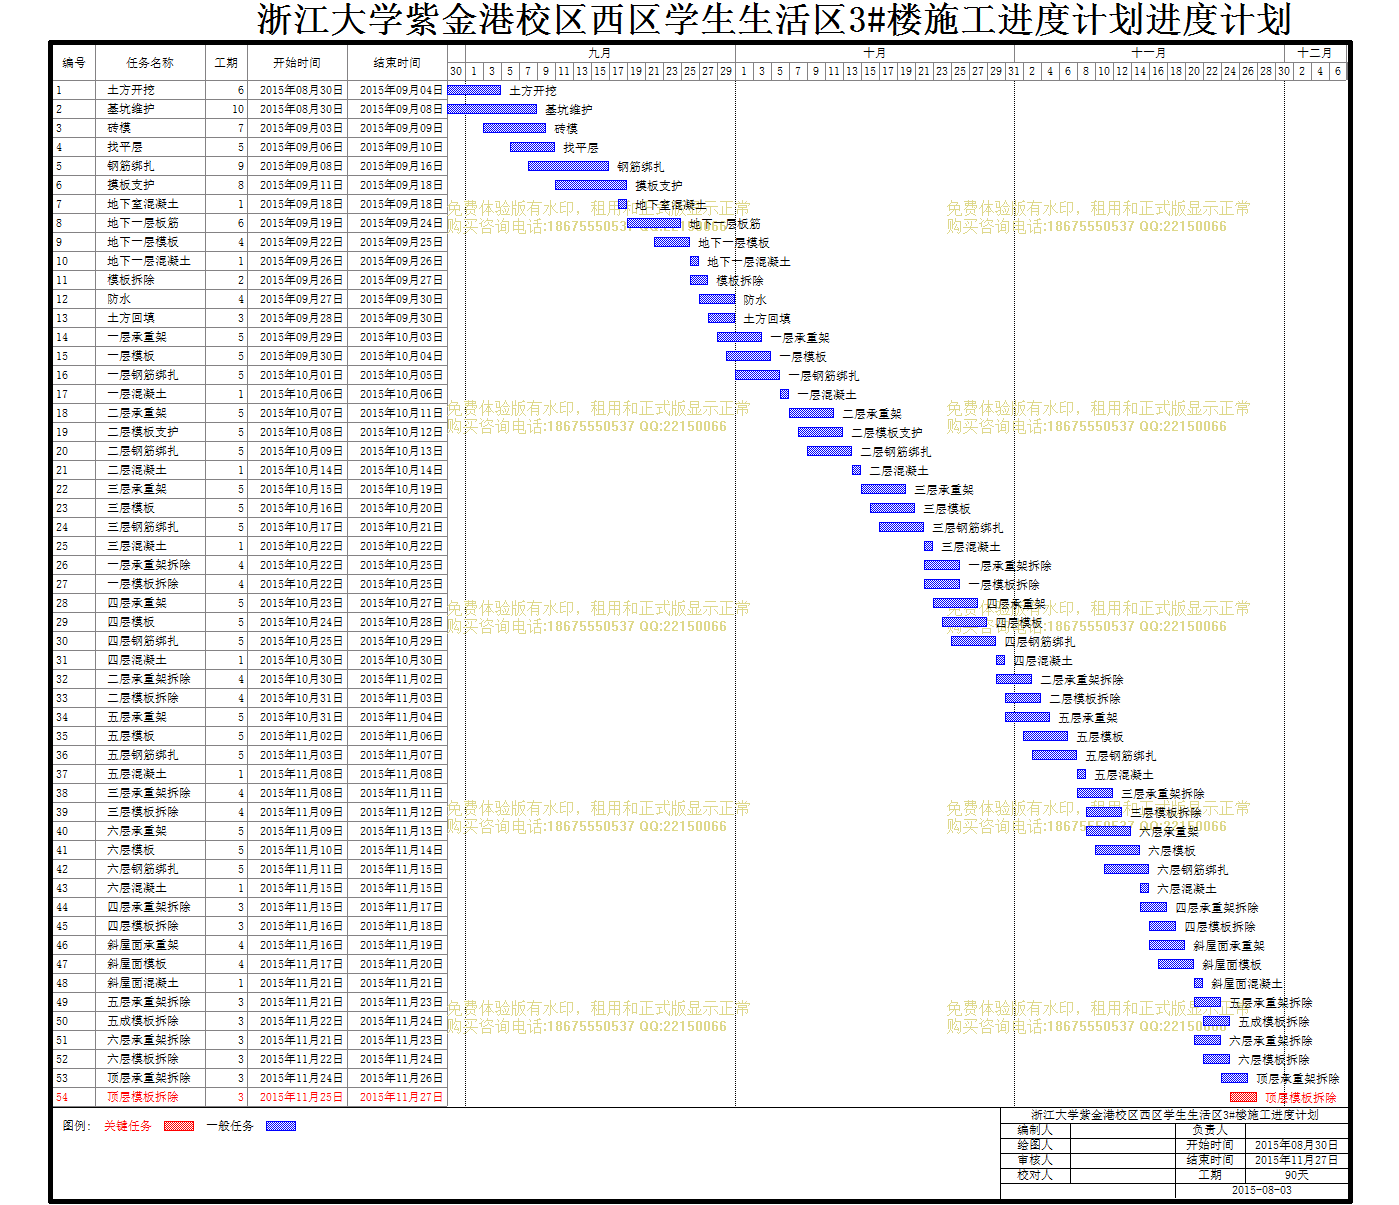Click the 结束时间 column header
Screen dimensions: 1399x1205
[x=397, y=62]
